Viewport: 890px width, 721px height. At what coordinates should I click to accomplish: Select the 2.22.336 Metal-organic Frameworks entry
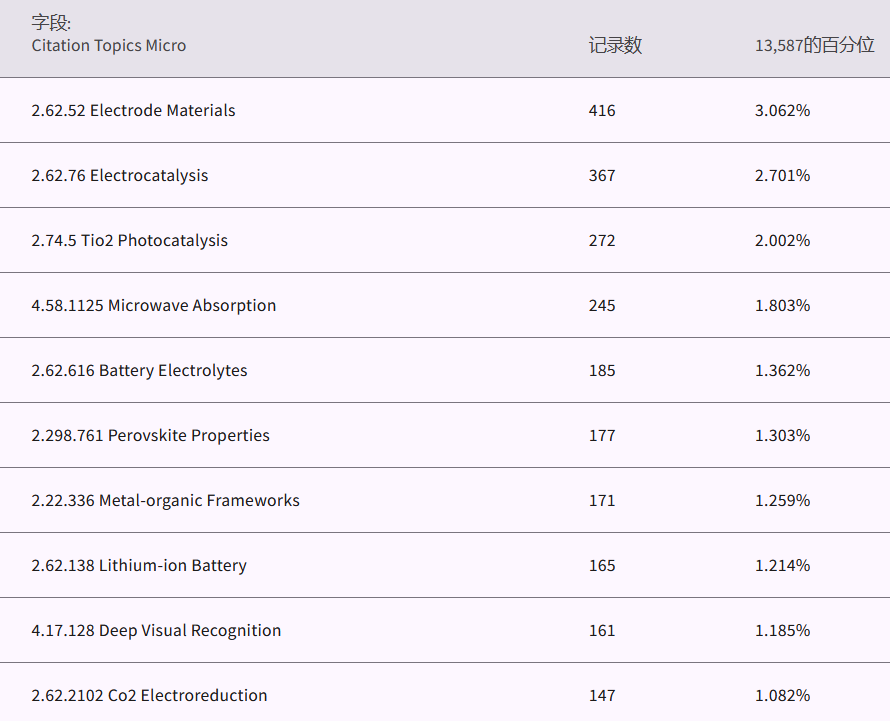(x=165, y=500)
